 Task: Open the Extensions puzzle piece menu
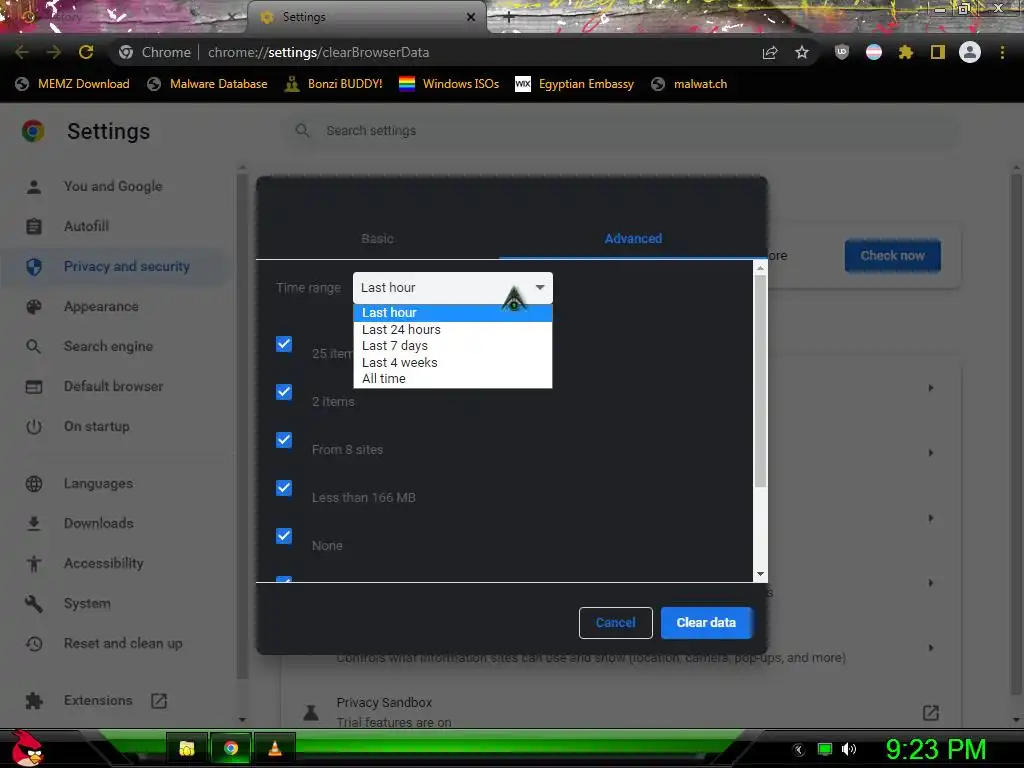906,52
